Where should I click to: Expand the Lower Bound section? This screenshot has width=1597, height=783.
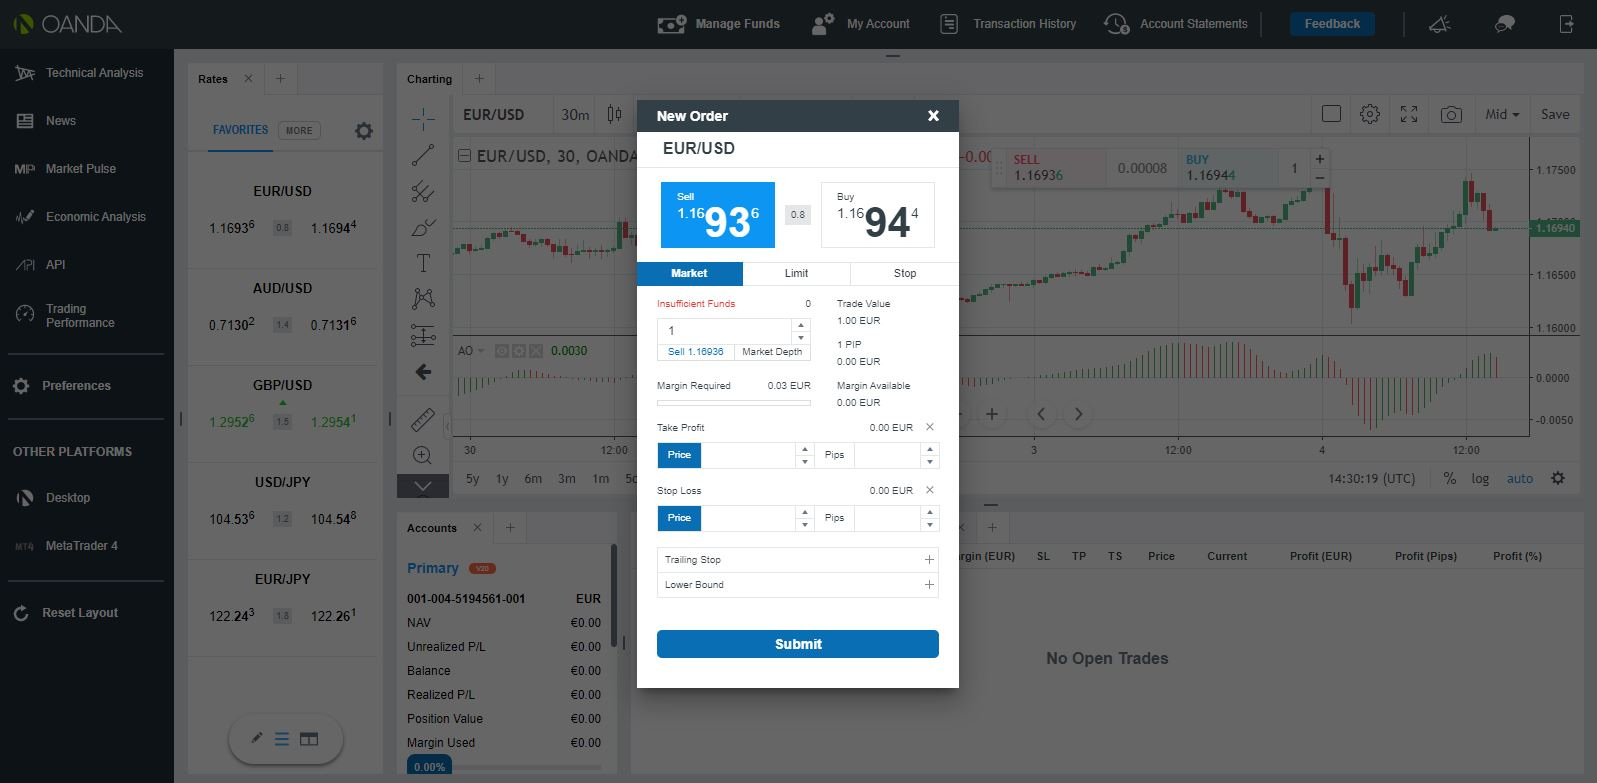929,585
